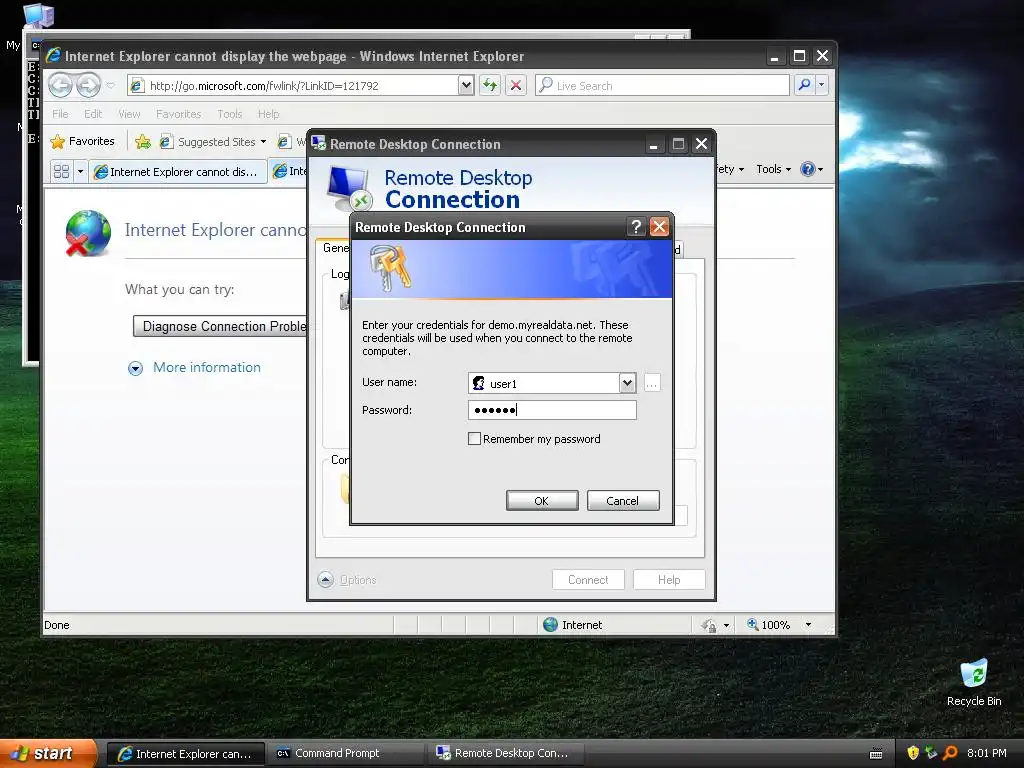Expand More information section
1024x768 pixels.
[x=135, y=368]
